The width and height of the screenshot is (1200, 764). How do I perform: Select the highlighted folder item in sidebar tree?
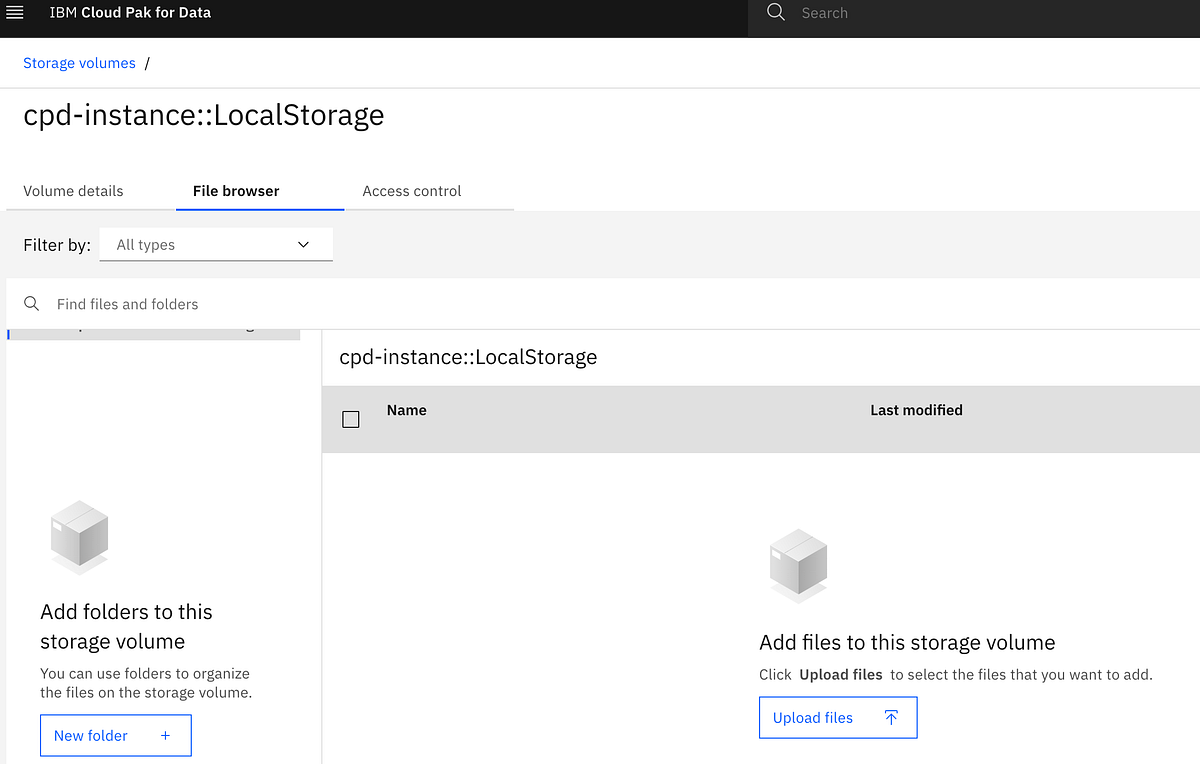[154, 330]
